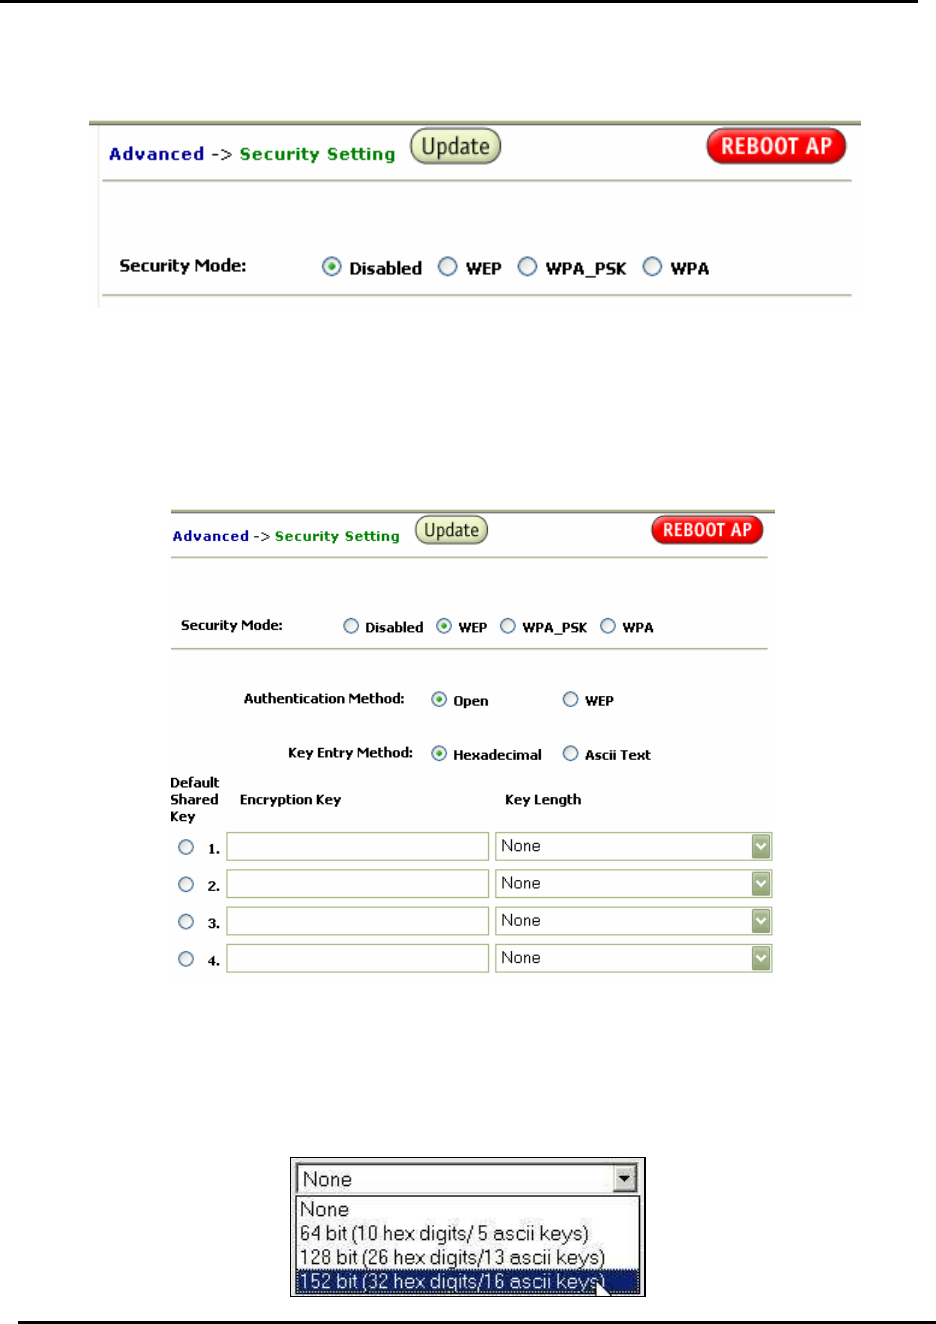The width and height of the screenshot is (936, 1324).
Task: Select Disabled security mode in top panel
Action: (x=332, y=267)
